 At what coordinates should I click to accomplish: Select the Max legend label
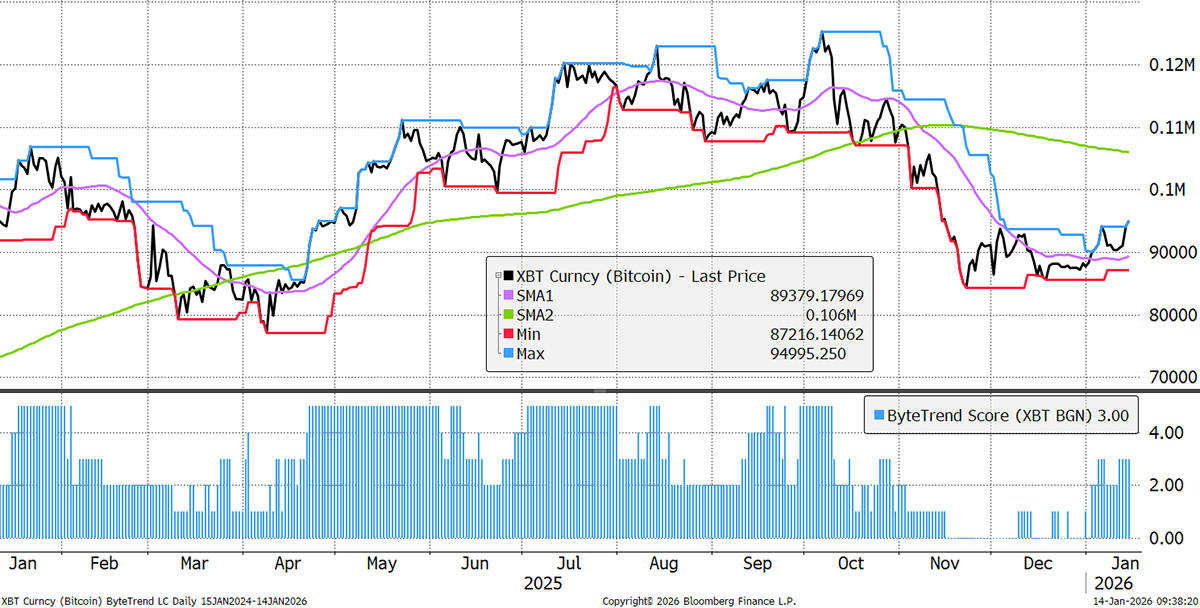coord(533,353)
